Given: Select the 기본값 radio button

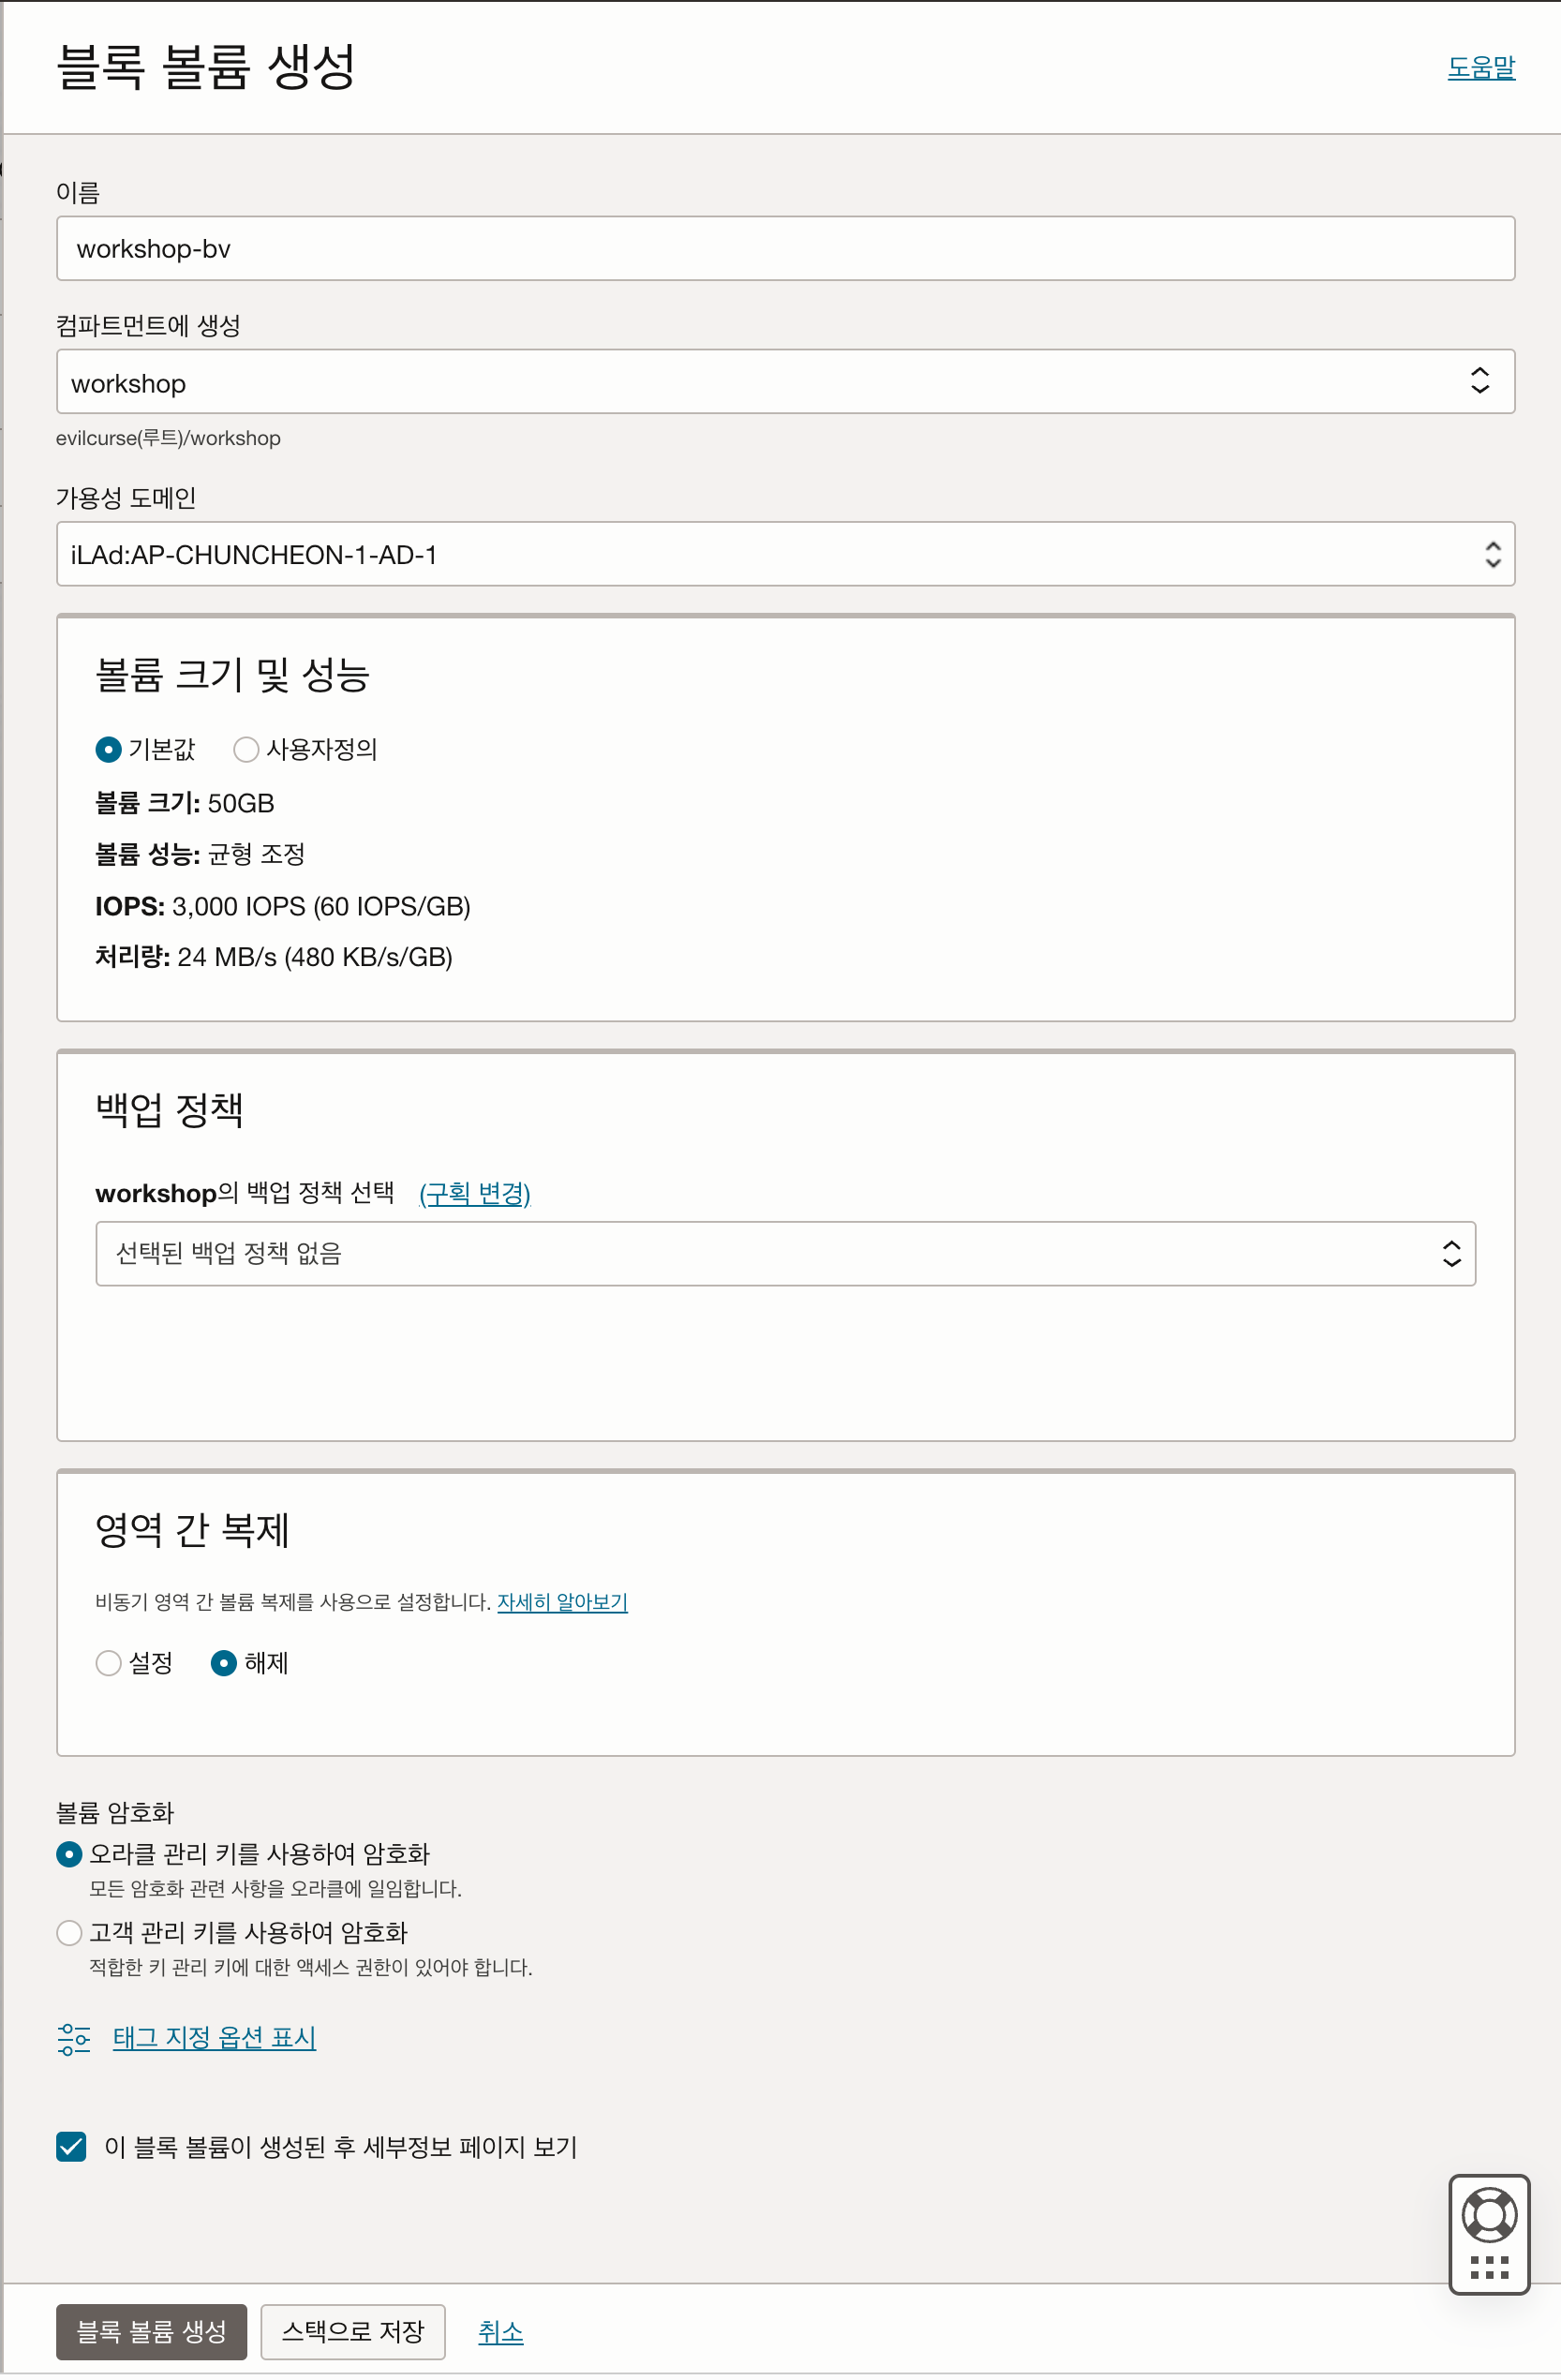Looking at the screenshot, I should click(109, 749).
